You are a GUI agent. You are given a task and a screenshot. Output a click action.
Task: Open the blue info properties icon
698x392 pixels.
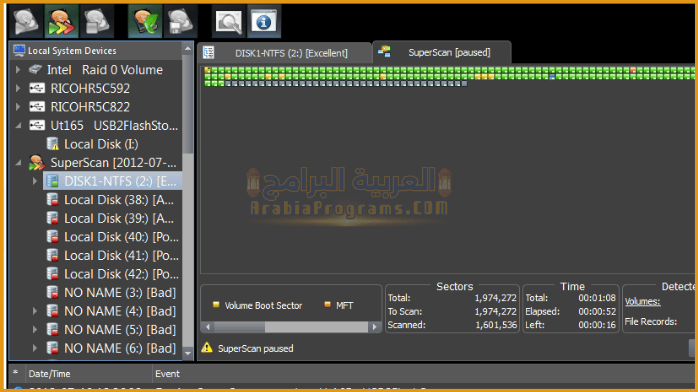coord(264,21)
